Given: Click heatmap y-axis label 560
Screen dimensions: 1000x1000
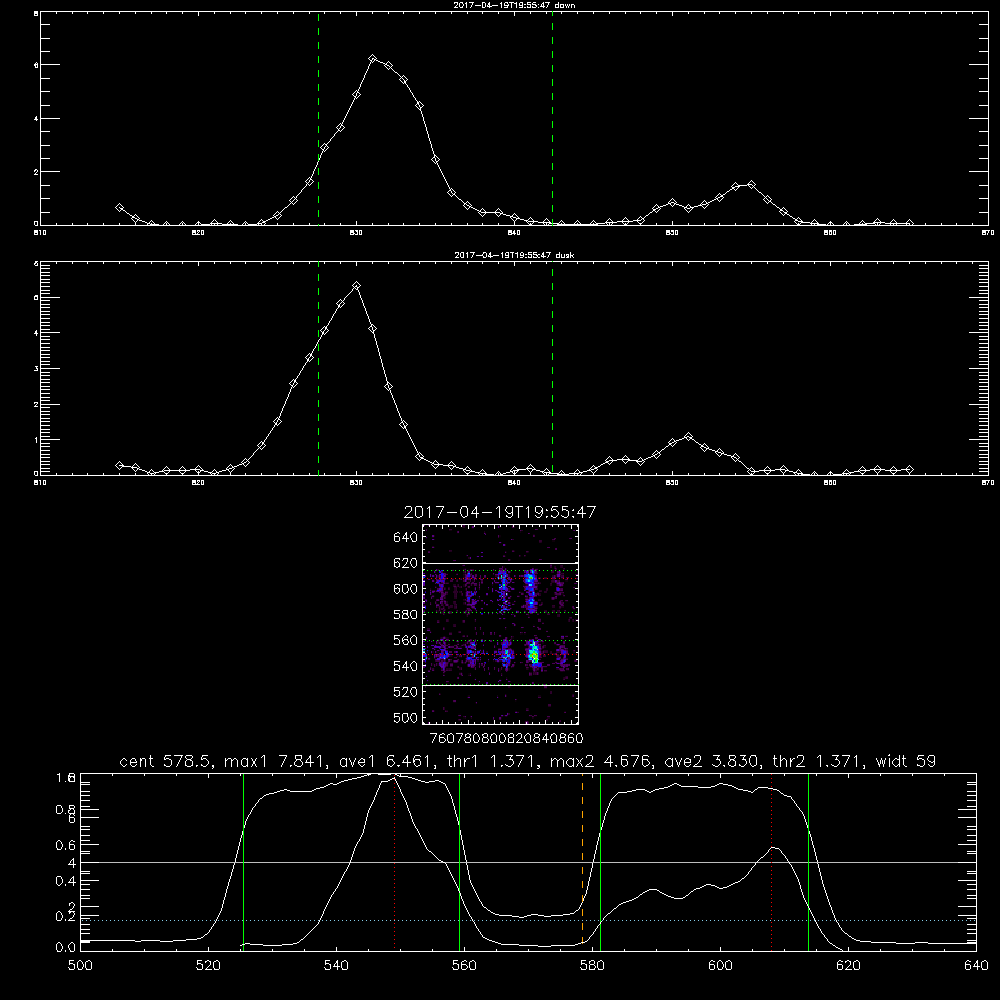Looking at the screenshot, I should coord(406,640).
